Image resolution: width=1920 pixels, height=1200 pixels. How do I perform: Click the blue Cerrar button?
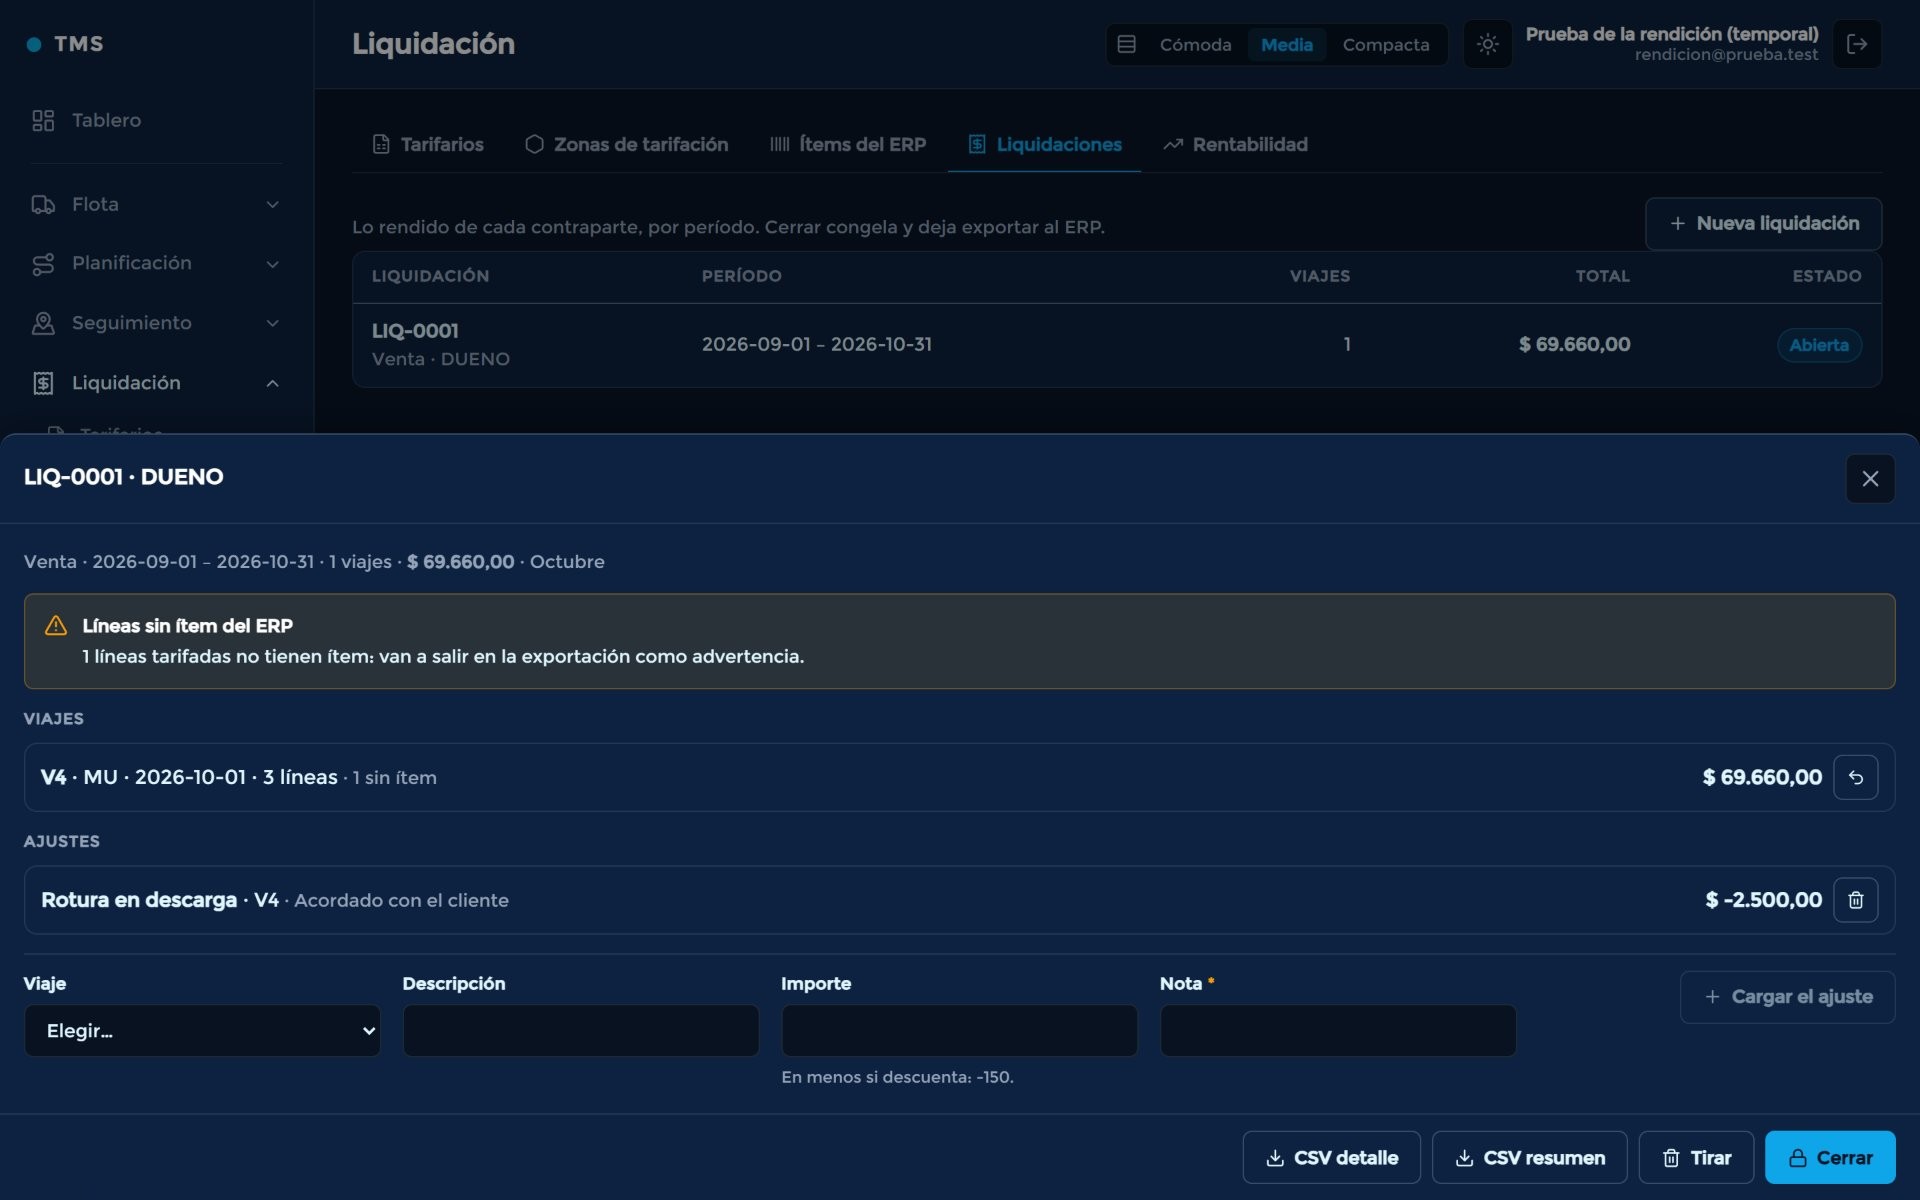pos(1830,1157)
